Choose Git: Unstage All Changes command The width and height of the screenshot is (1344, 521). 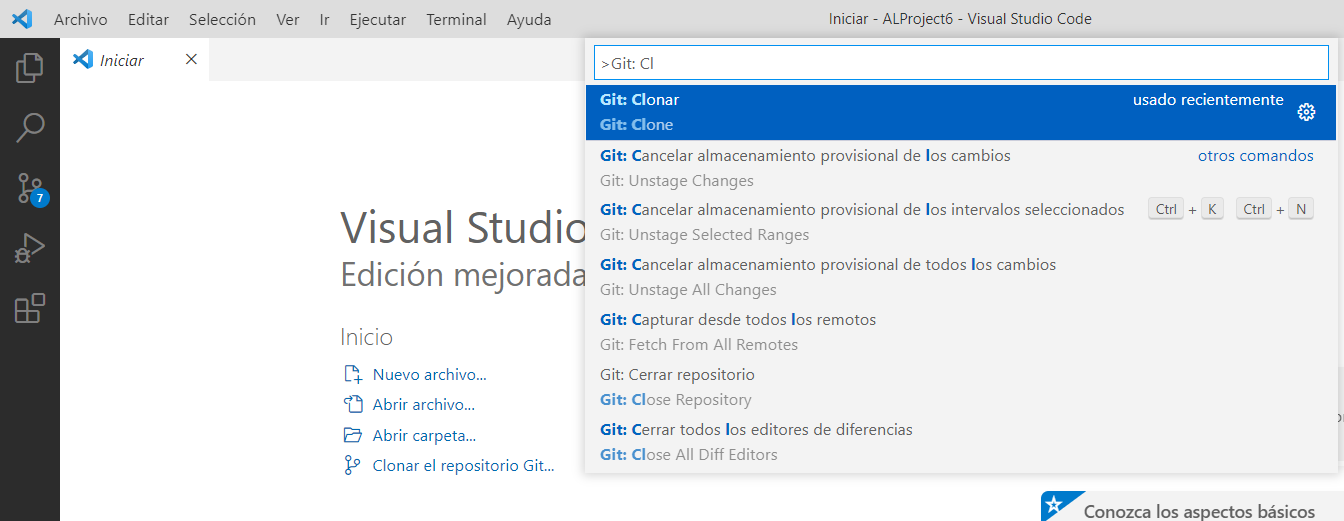click(961, 277)
